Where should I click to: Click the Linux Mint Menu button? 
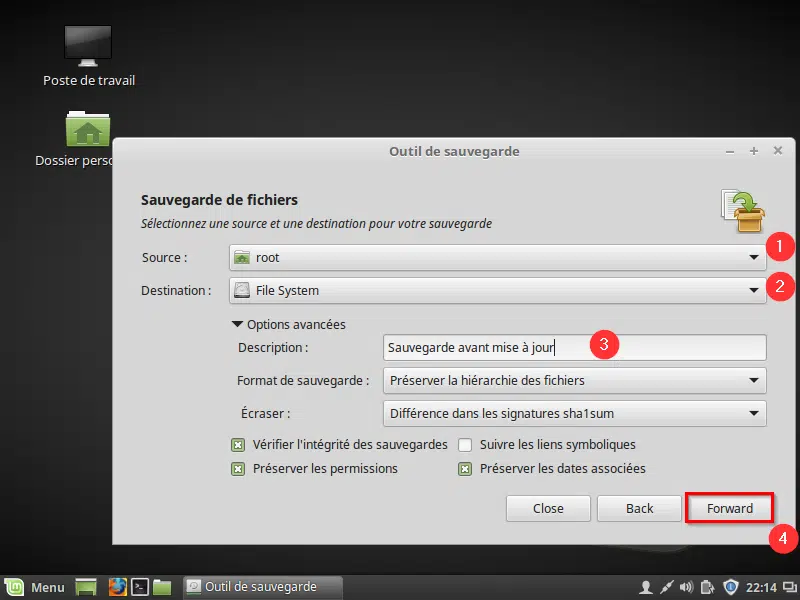pos(35,587)
